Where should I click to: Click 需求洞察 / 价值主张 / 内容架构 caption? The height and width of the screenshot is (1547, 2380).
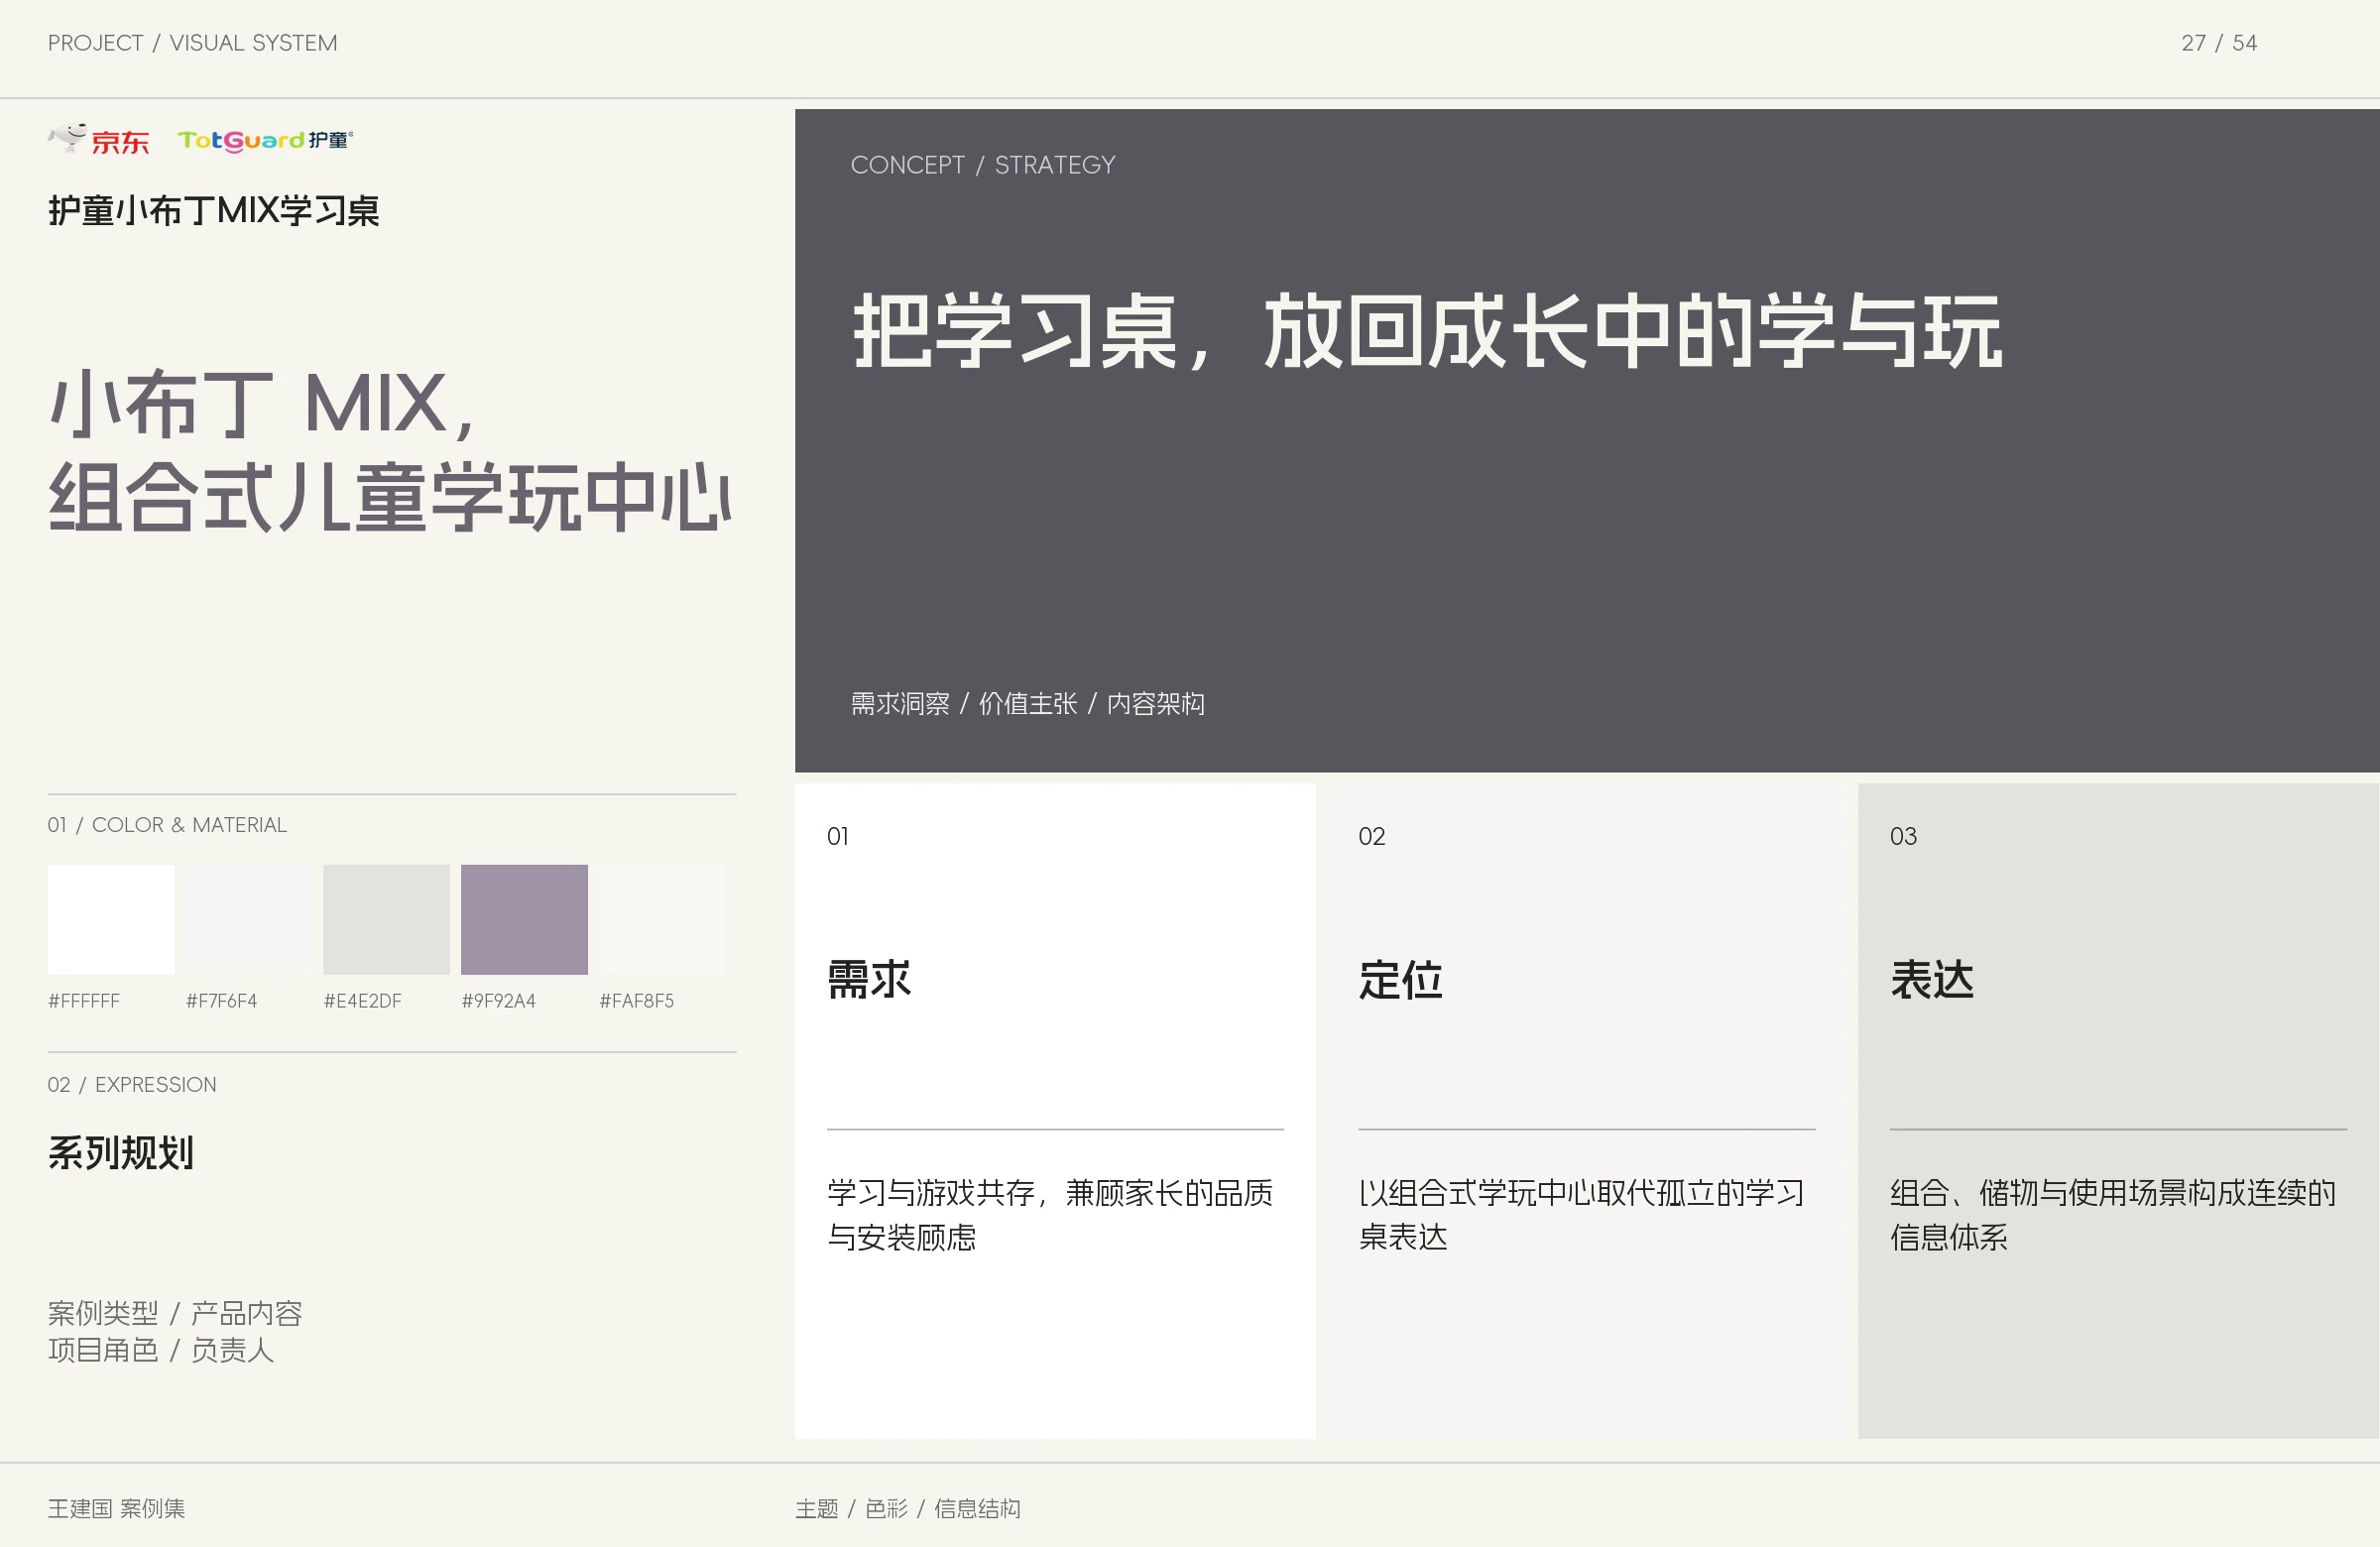[x=1027, y=704]
